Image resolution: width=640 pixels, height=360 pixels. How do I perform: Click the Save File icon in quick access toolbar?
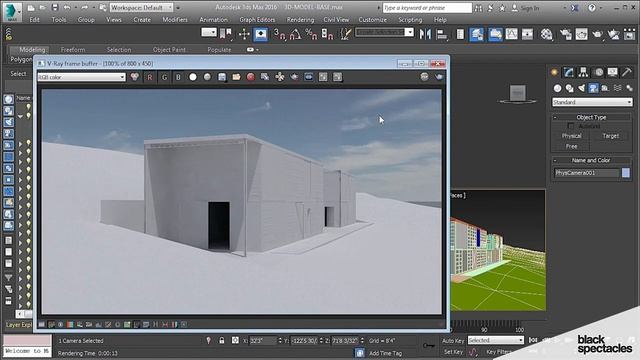point(55,7)
